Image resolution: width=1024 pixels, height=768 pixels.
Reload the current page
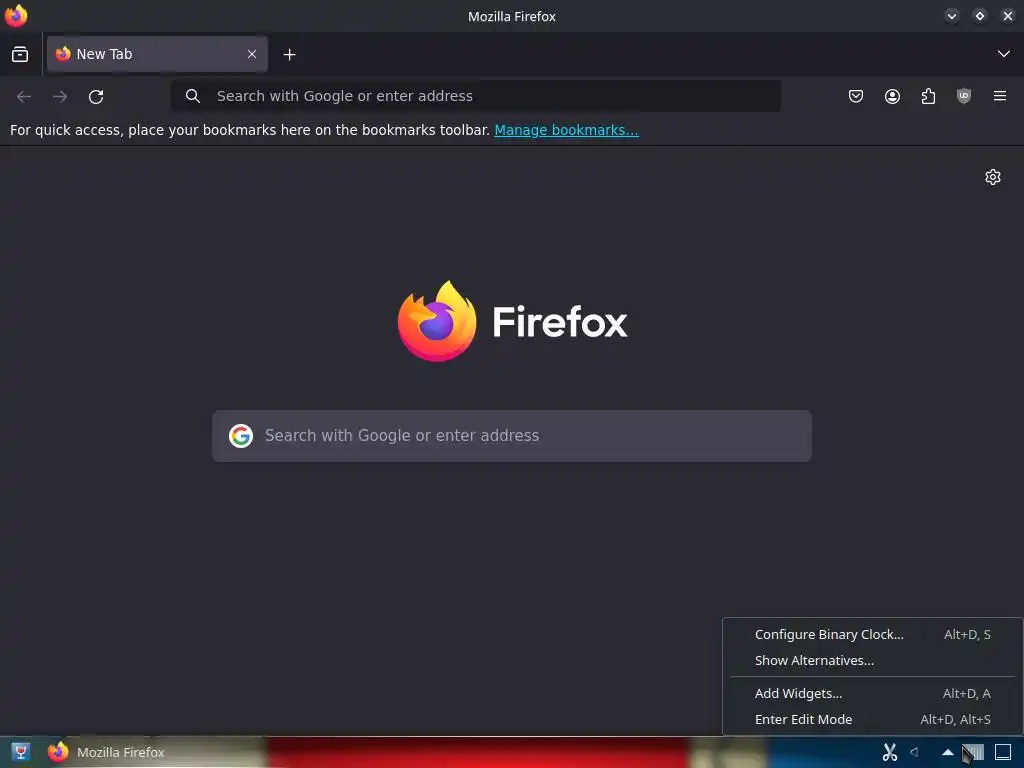coord(96,97)
